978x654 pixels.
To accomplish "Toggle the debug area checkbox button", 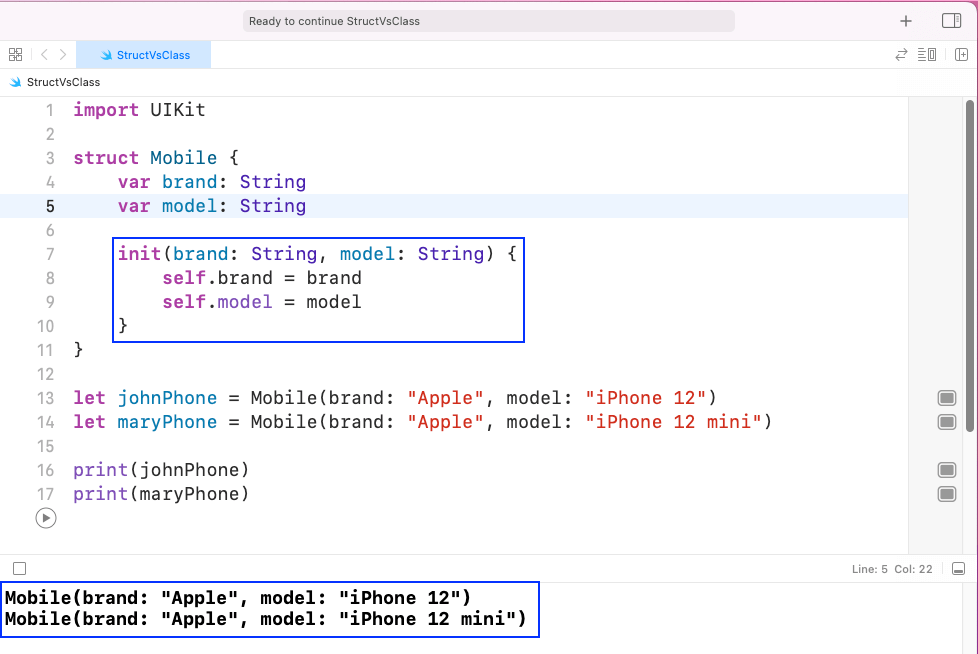I will pyautogui.click(x=19, y=569).
